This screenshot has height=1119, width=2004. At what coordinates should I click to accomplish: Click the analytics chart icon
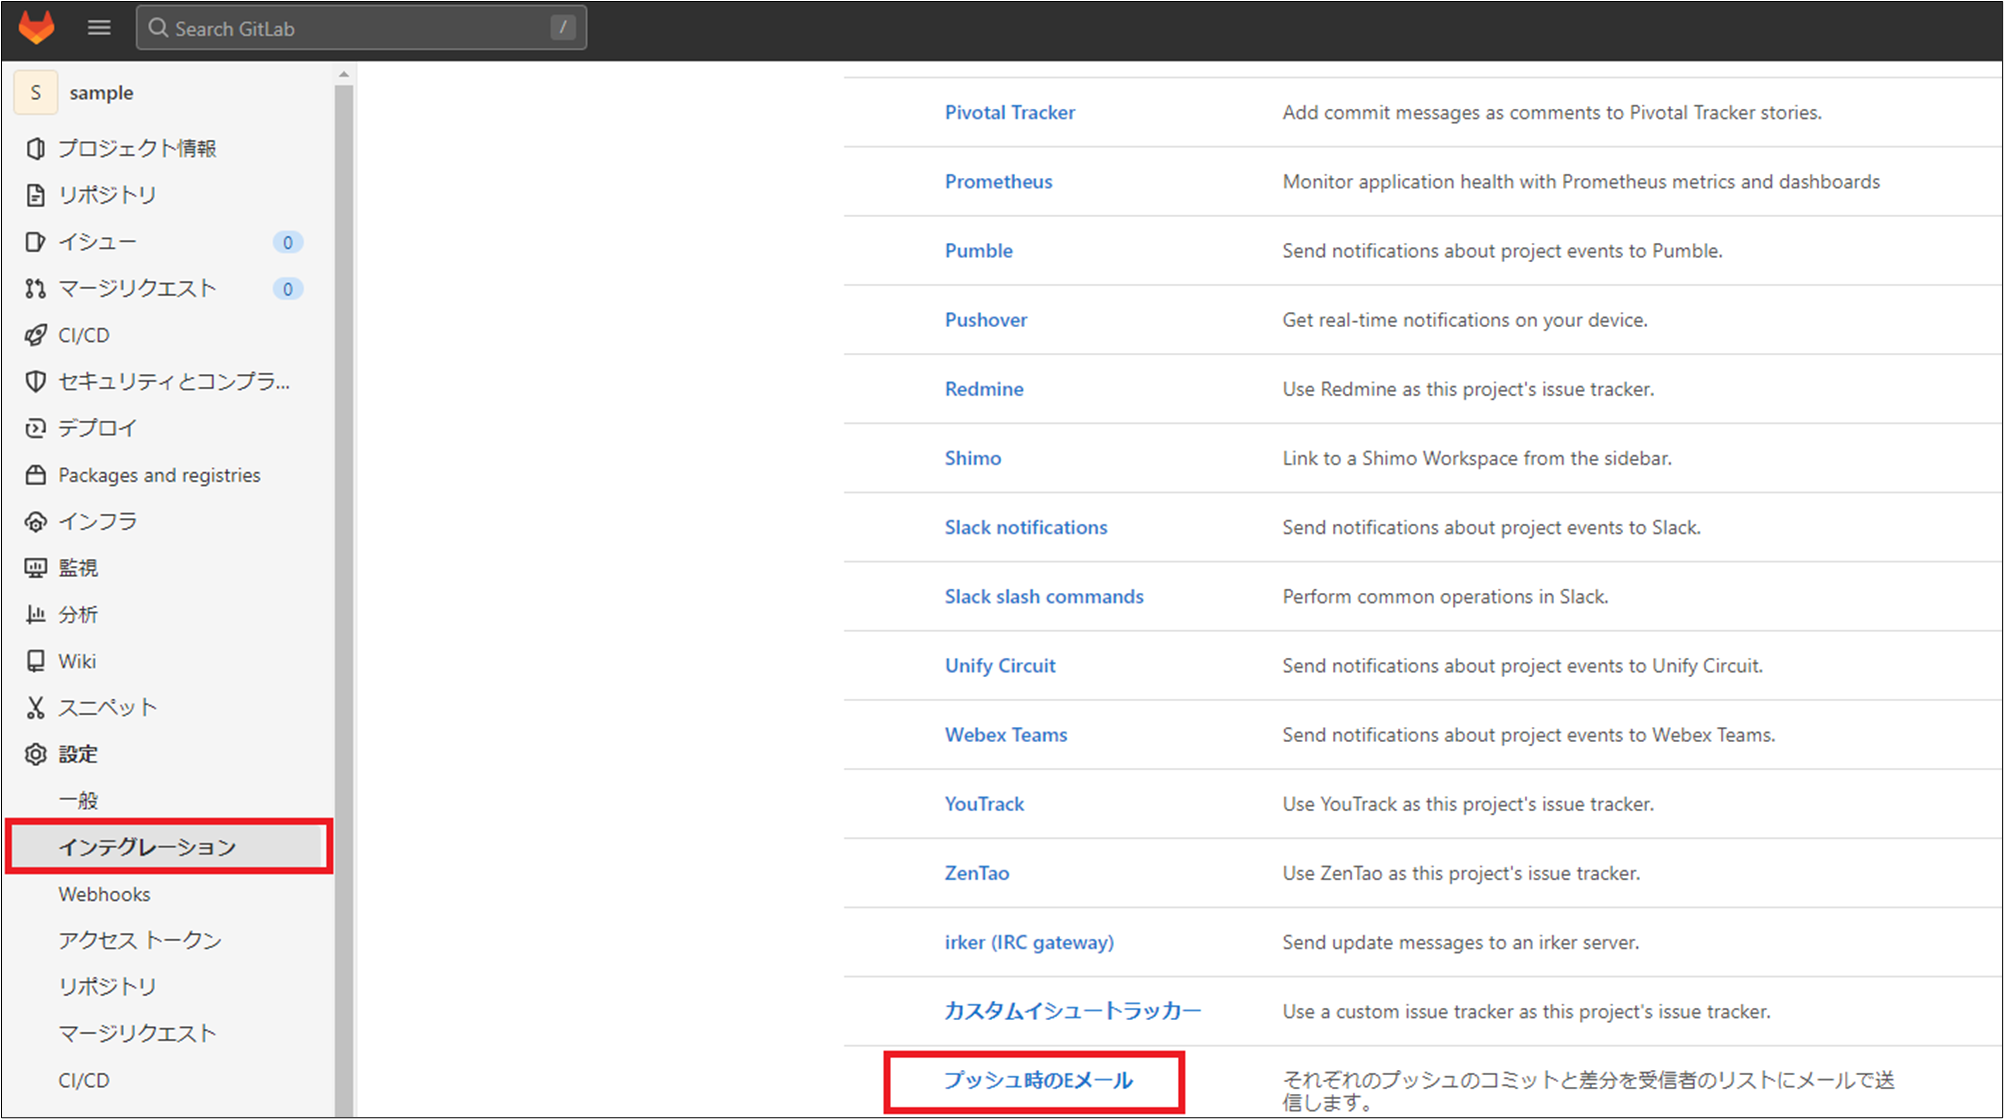point(36,614)
